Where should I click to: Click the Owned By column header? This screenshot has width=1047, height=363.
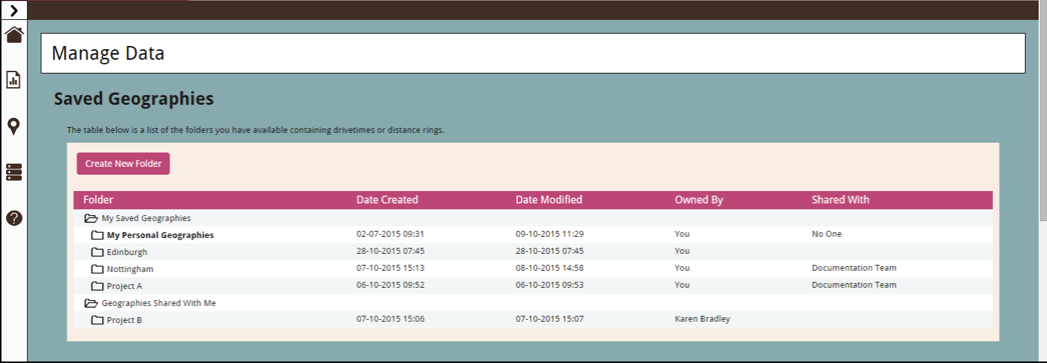(699, 200)
